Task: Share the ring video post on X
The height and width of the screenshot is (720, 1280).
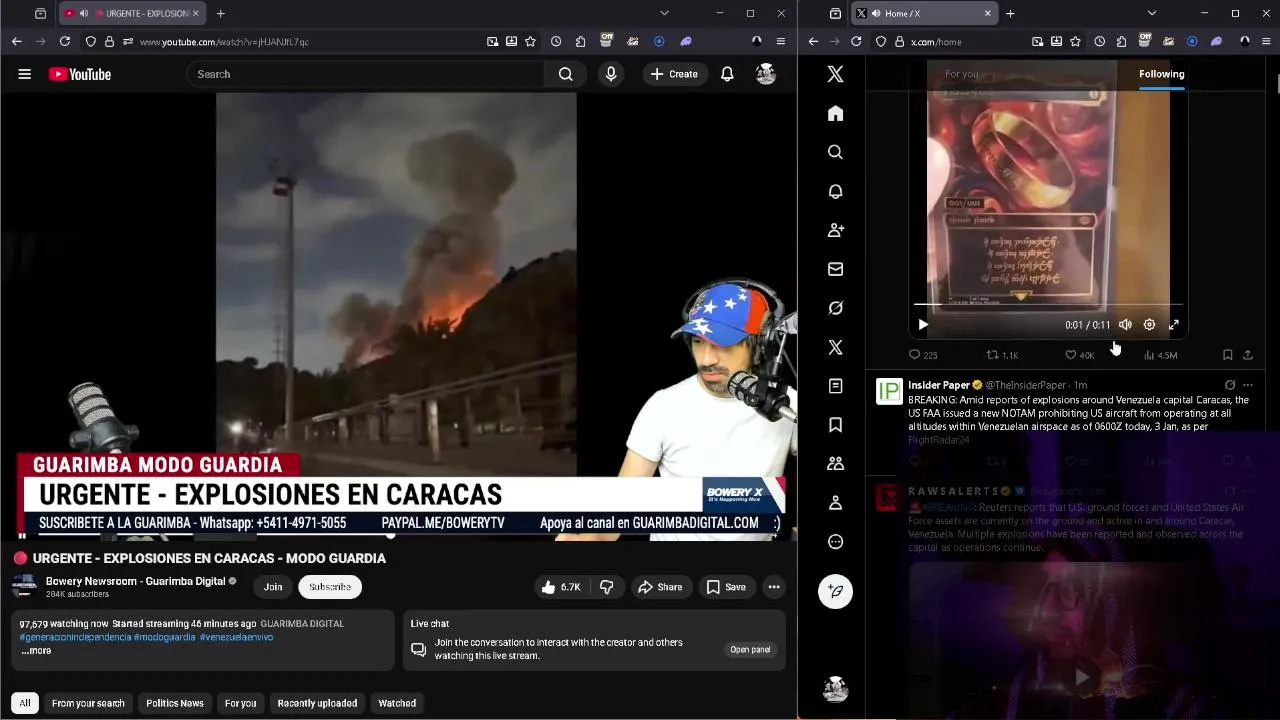Action: 1247,355
